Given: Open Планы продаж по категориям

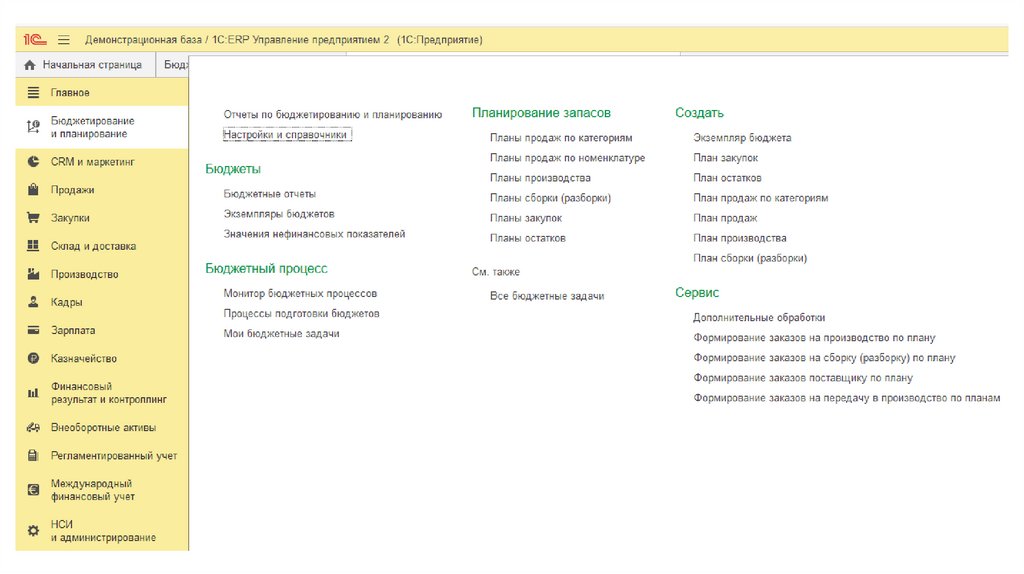Looking at the screenshot, I should [x=561, y=138].
